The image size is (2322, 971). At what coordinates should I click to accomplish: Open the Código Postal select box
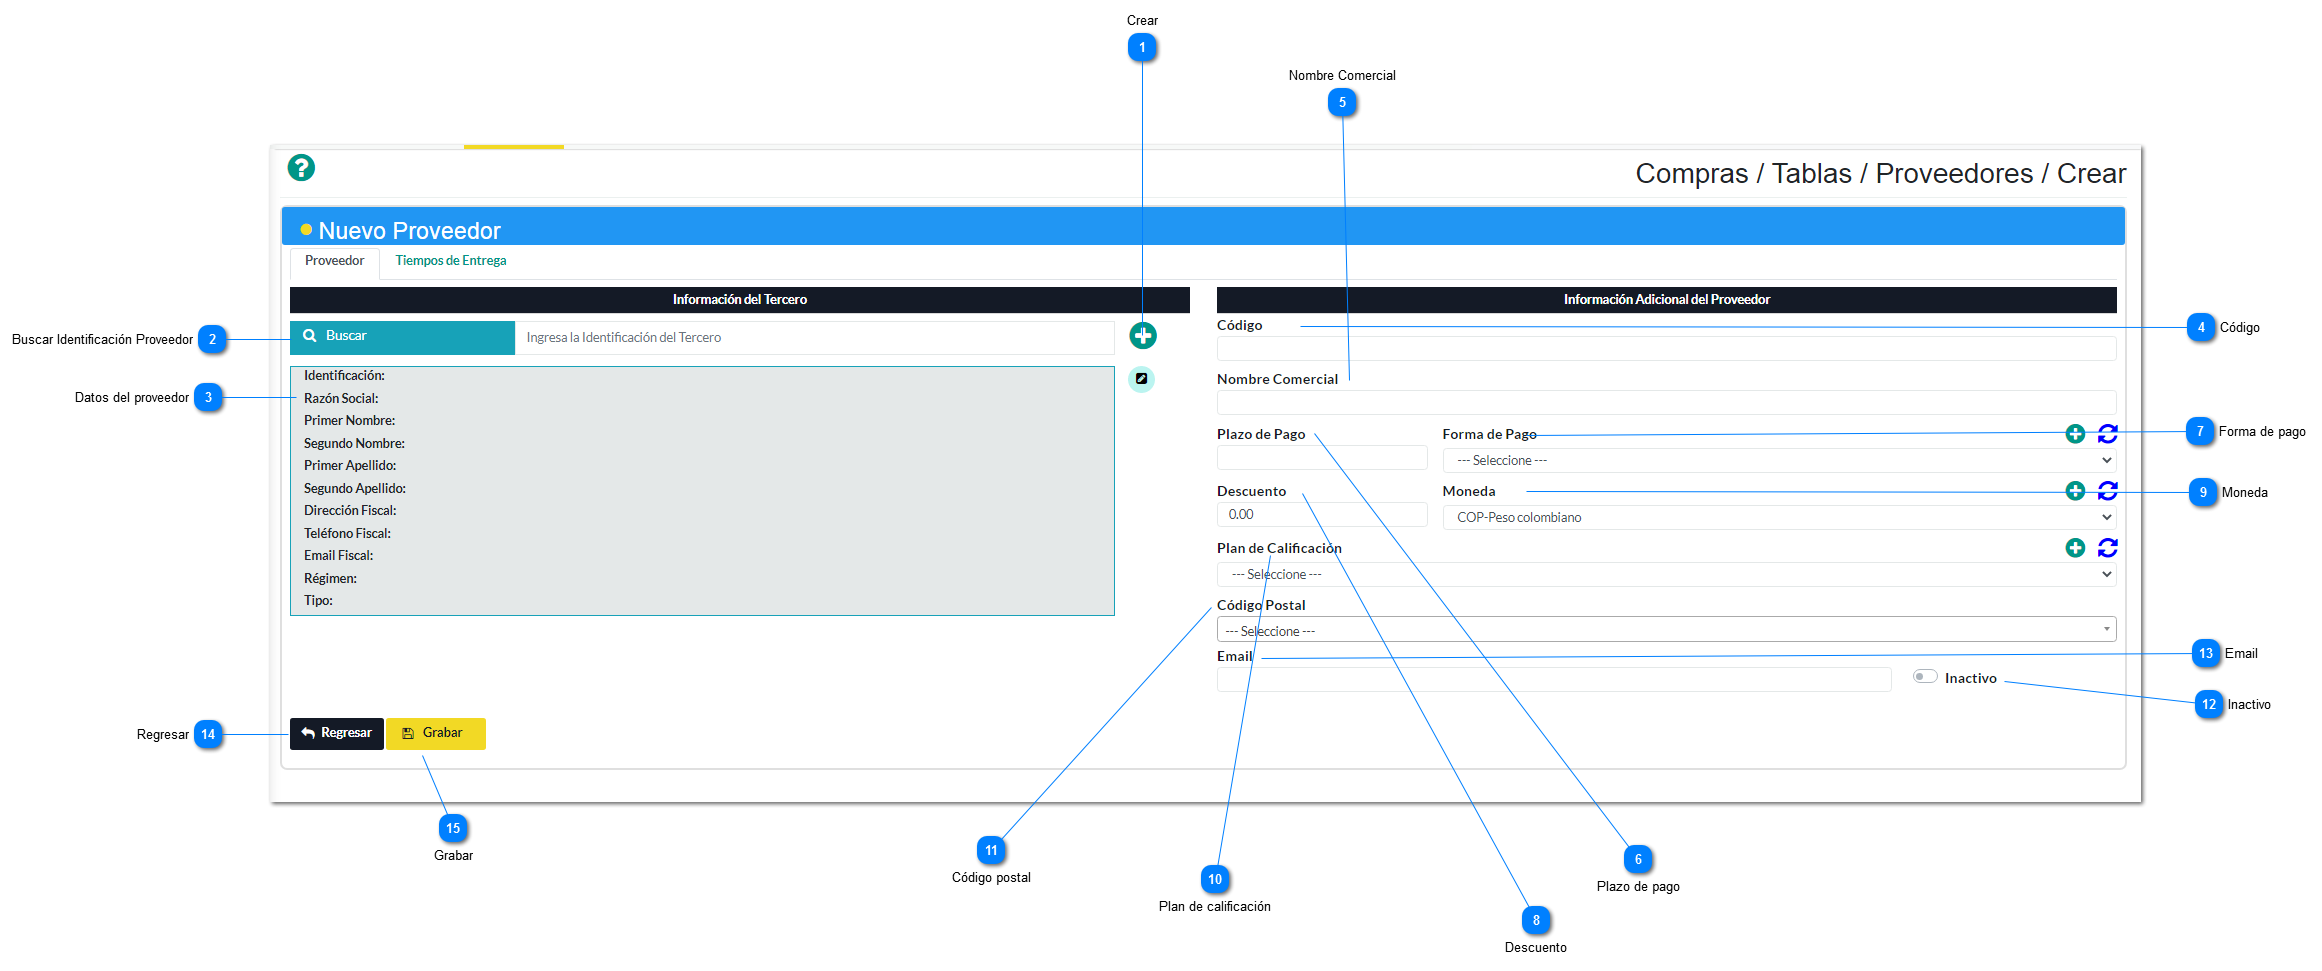tap(1666, 630)
